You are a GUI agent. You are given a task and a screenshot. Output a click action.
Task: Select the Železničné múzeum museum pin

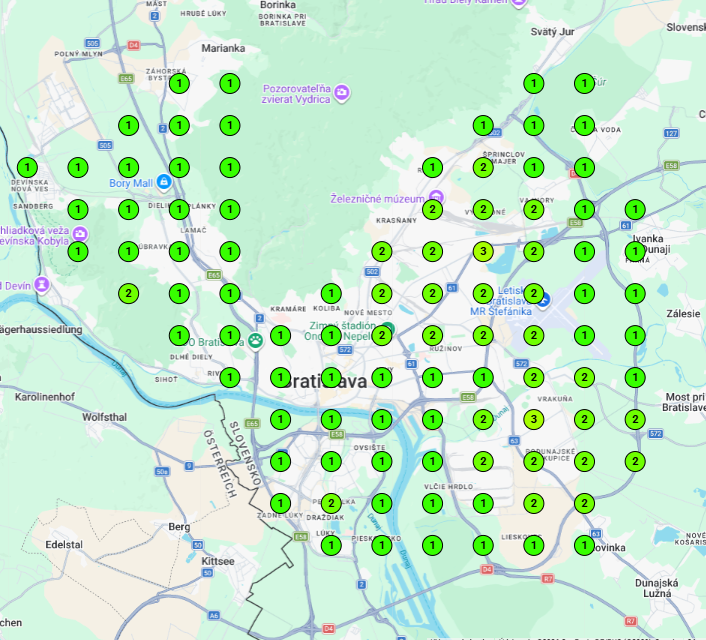click(x=435, y=198)
